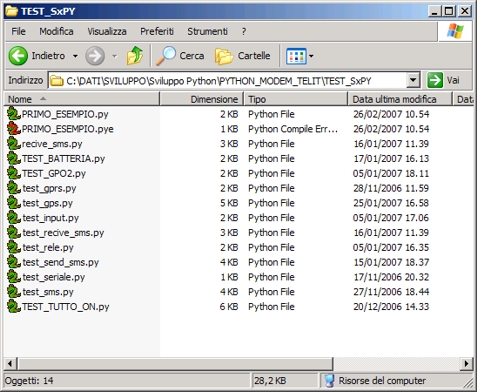Click the red PRIMO_ESEMPIO.pye error icon
Viewport: 477px width, 392px height.
click(x=14, y=129)
